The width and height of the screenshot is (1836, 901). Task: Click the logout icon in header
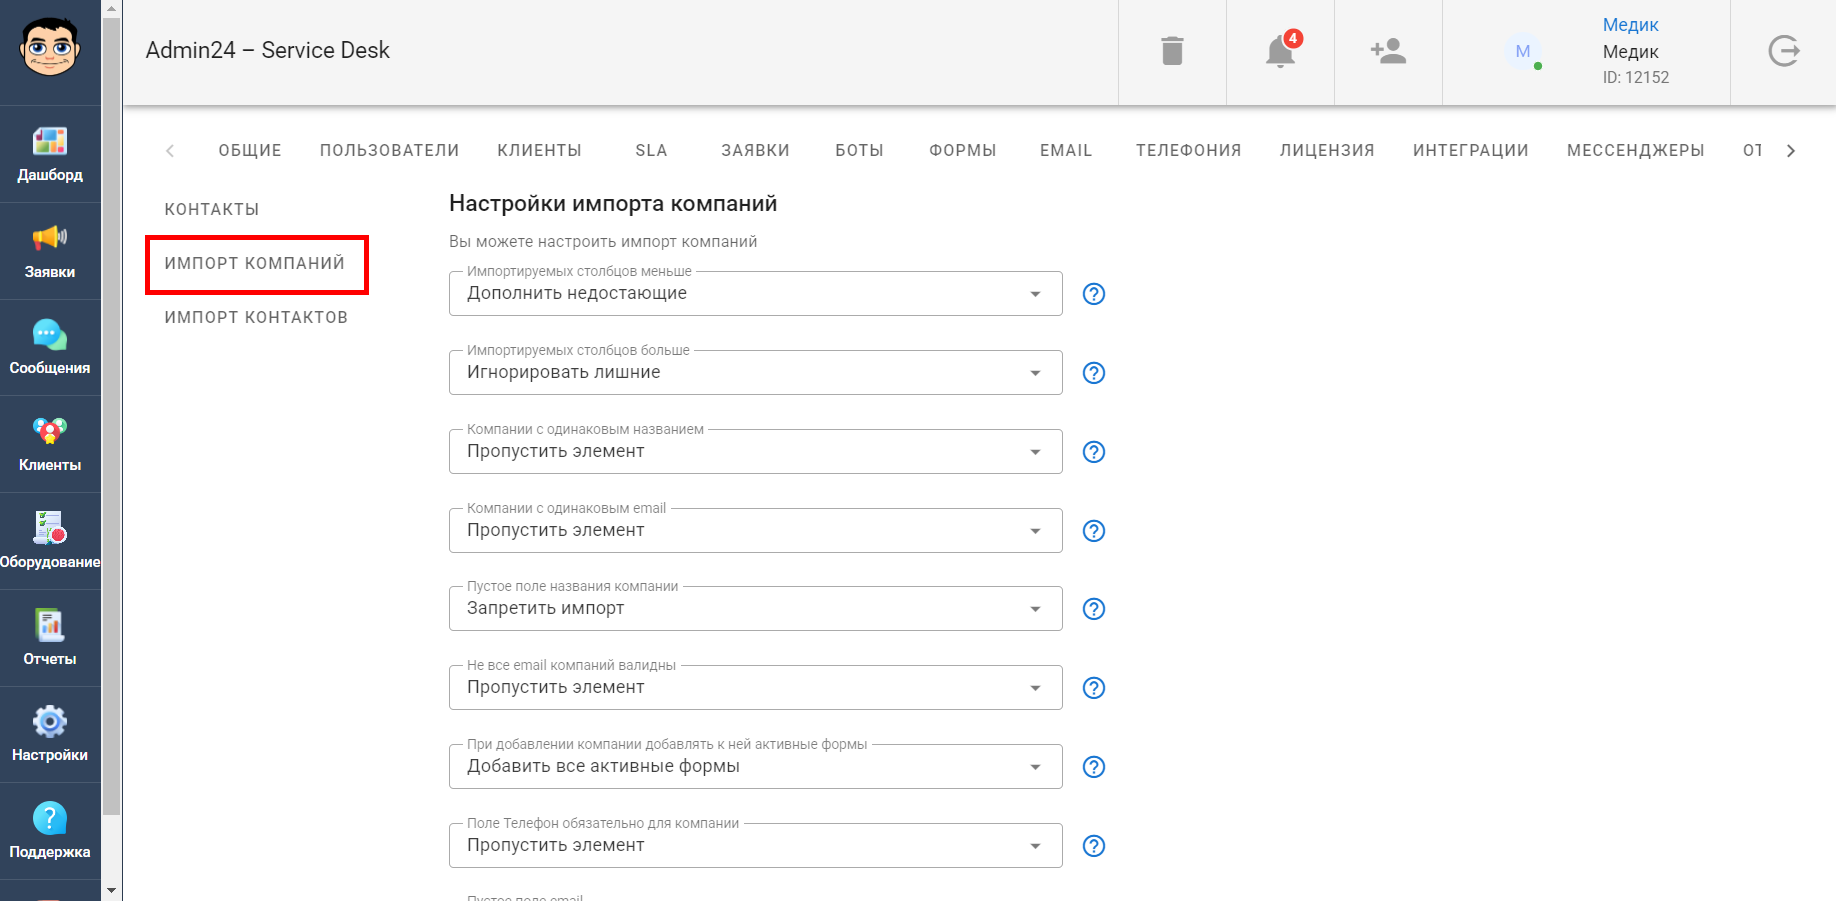click(x=1784, y=51)
